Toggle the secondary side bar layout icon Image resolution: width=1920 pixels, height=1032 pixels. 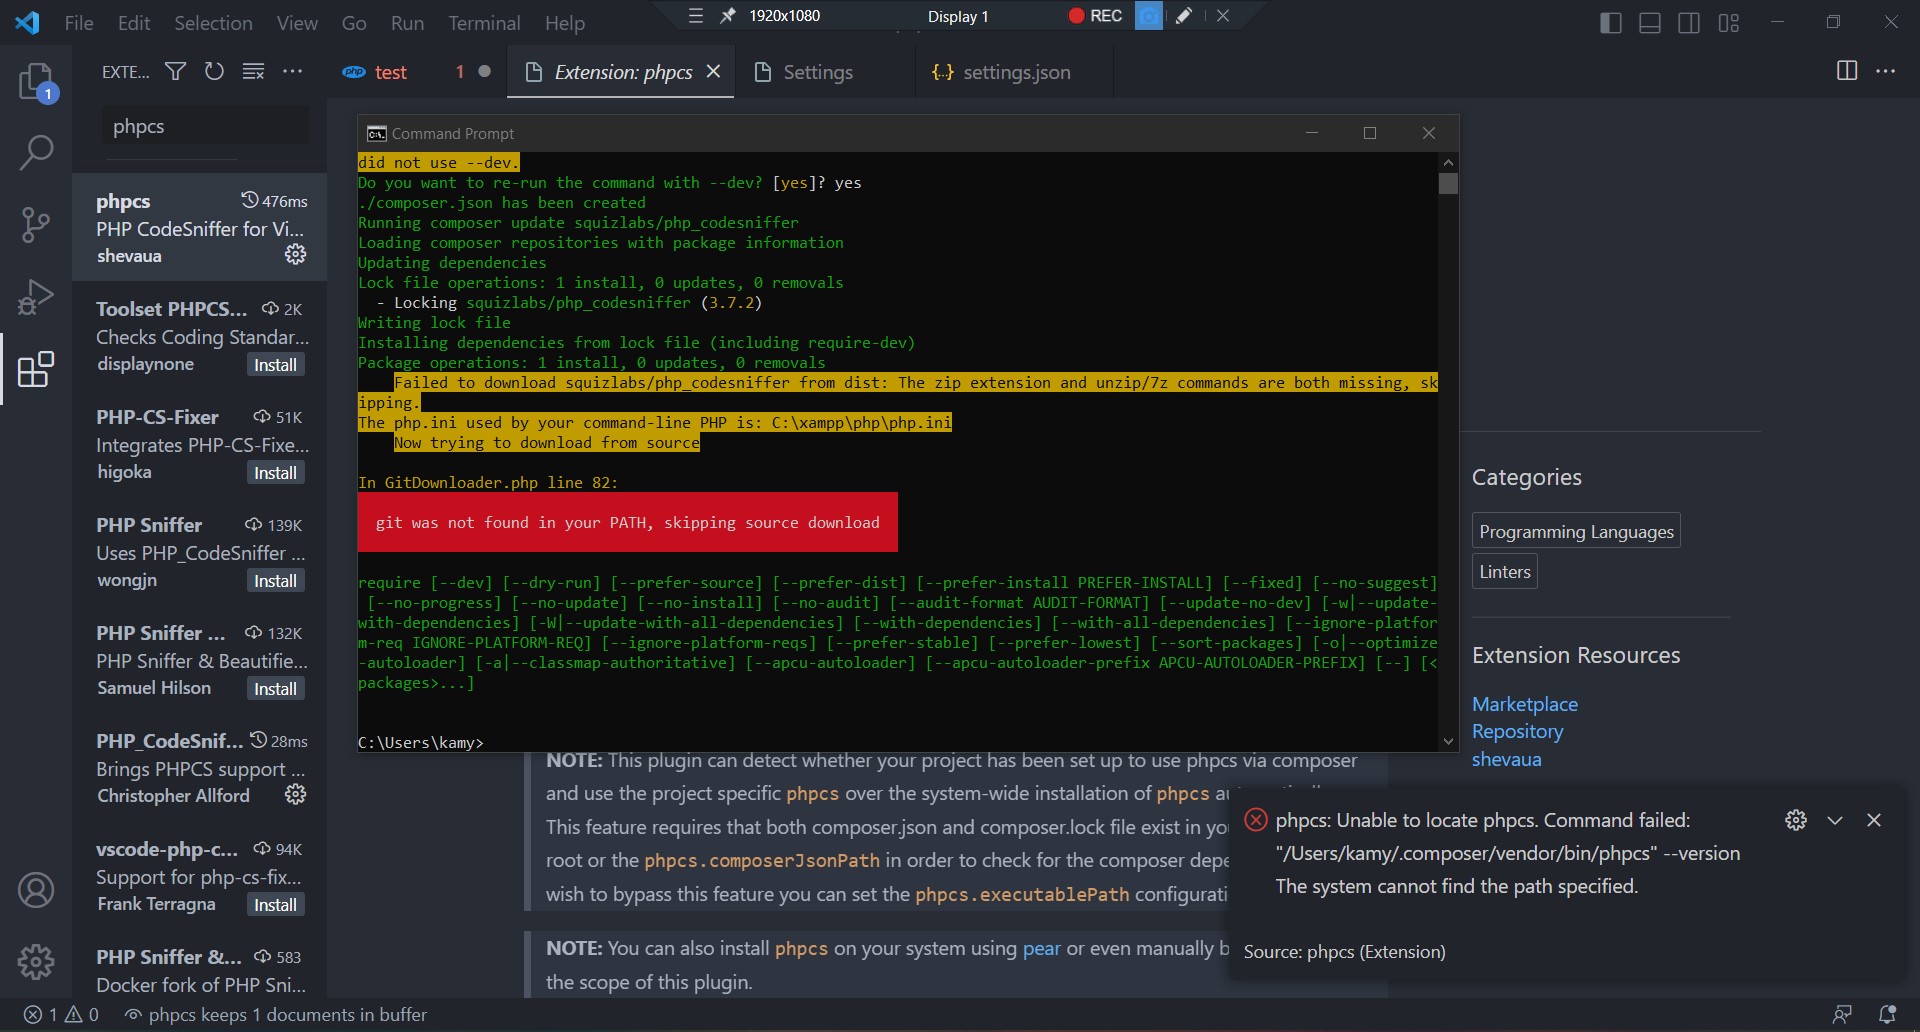(1689, 22)
